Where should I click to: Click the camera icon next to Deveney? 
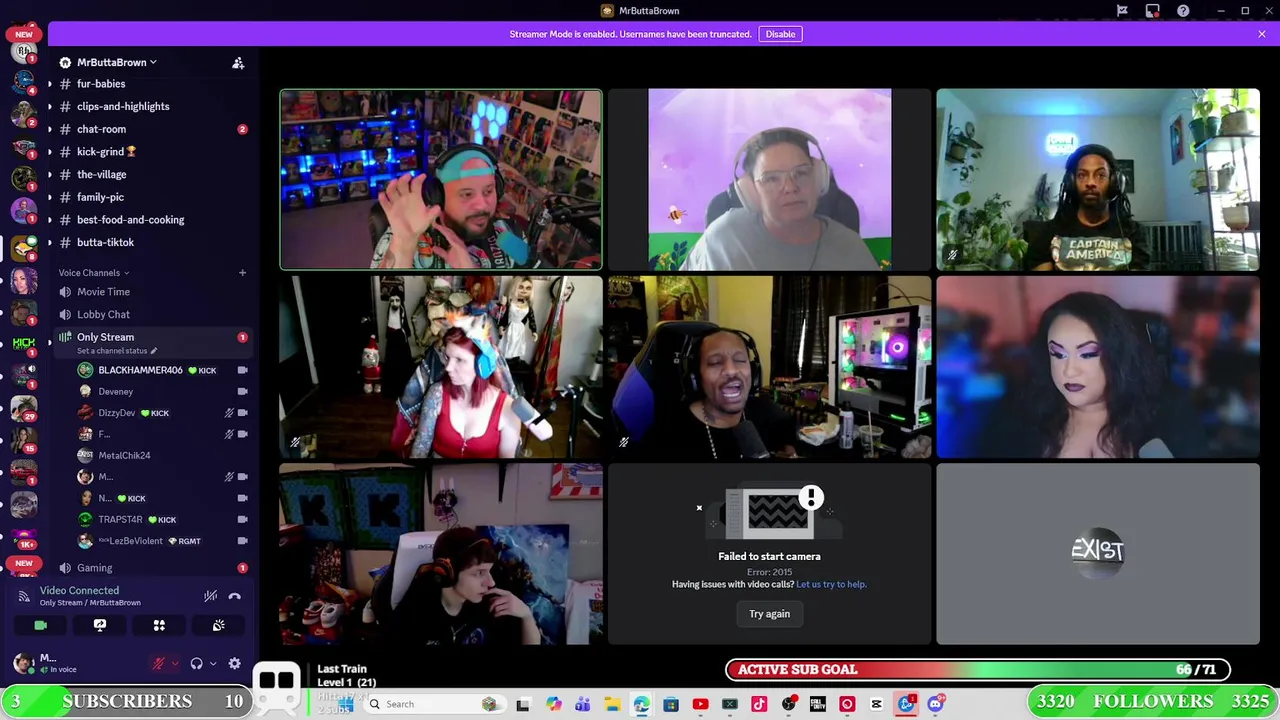[242, 392]
